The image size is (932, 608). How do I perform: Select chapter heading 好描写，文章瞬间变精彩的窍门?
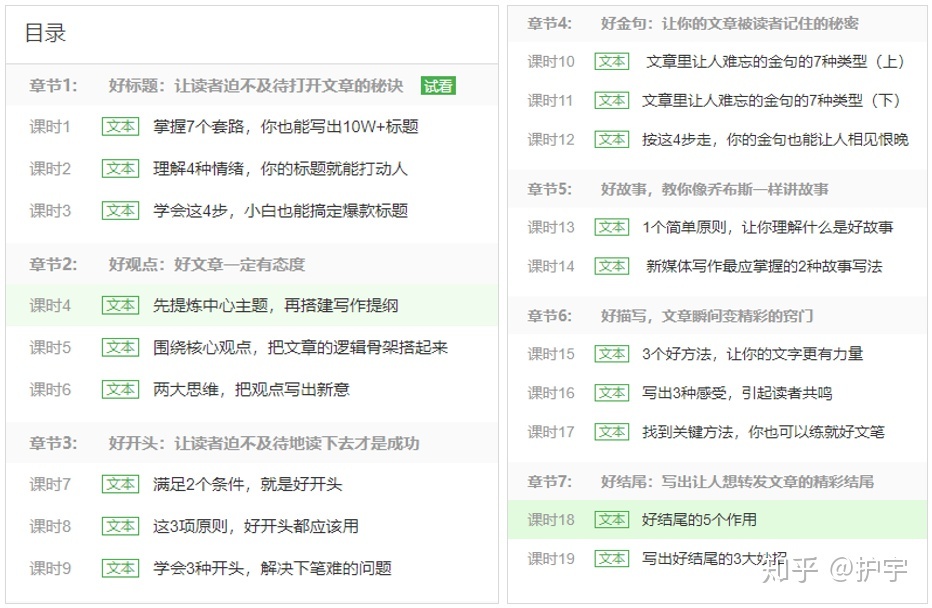[x=707, y=316]
